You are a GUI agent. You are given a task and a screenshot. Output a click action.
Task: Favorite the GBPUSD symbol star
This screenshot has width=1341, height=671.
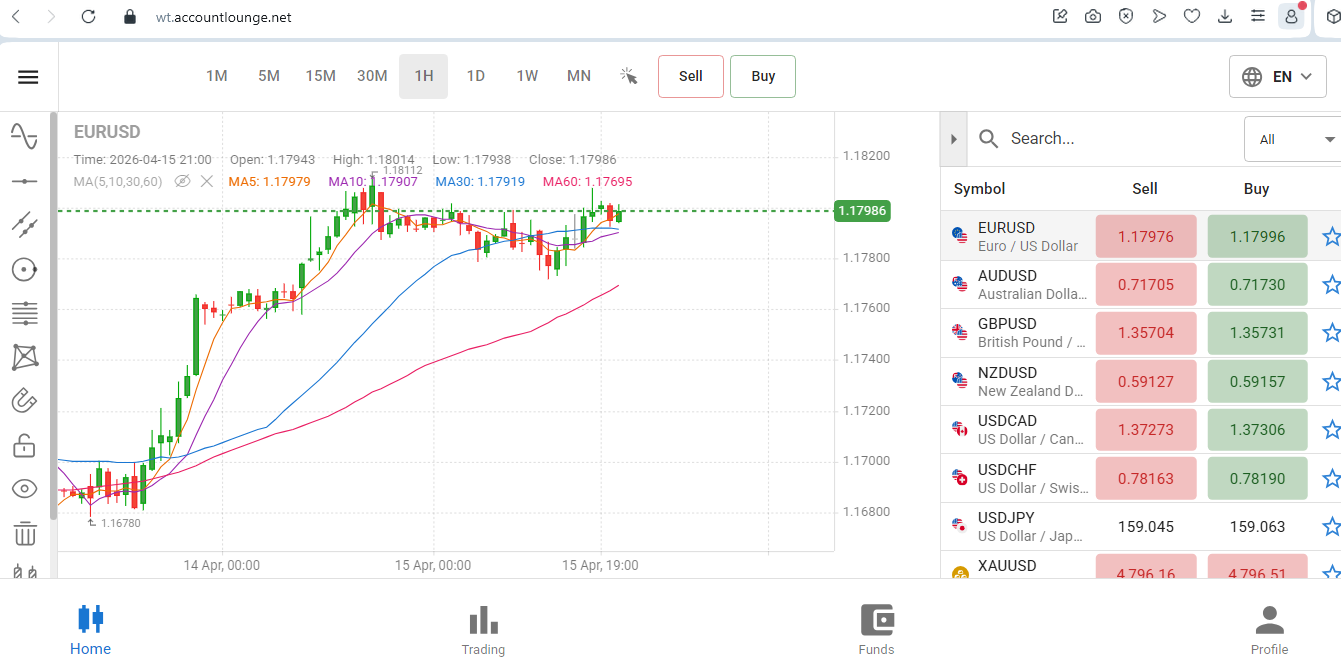1331,333
